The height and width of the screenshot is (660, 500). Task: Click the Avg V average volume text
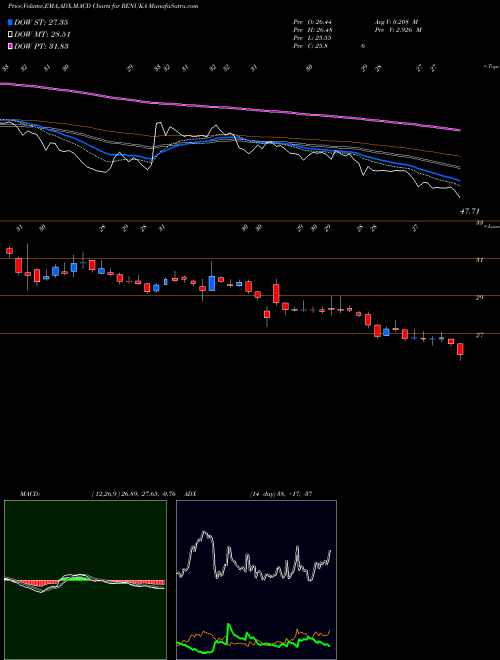point(395,22)
